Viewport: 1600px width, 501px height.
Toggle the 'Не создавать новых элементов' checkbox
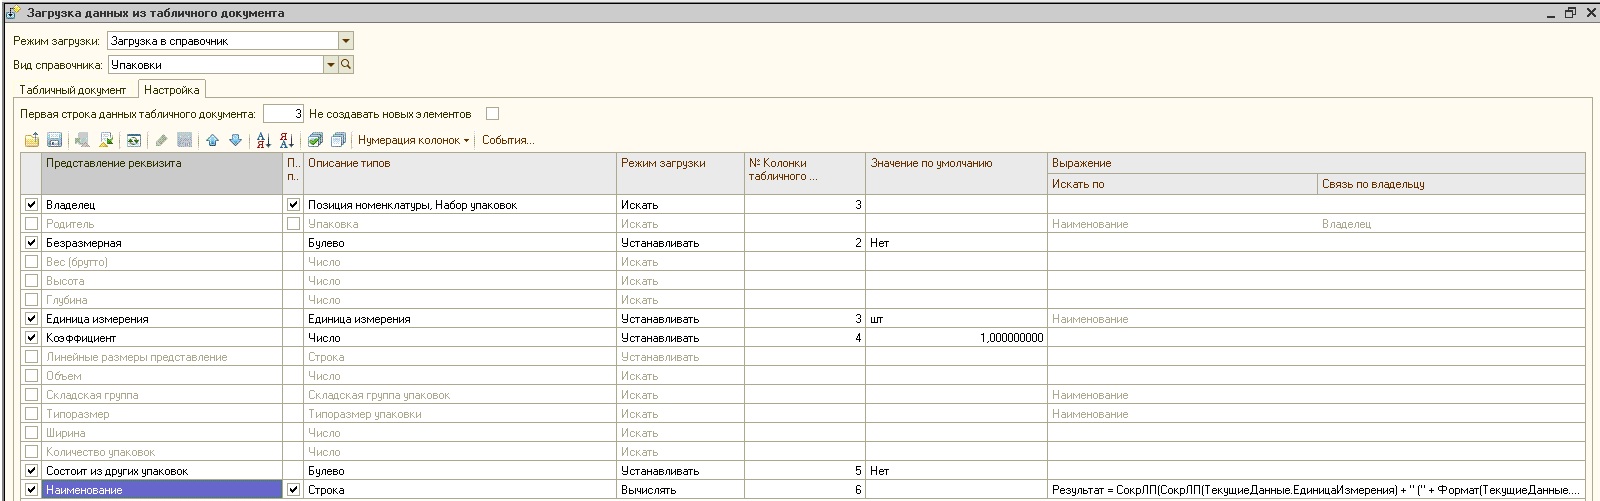492,114
